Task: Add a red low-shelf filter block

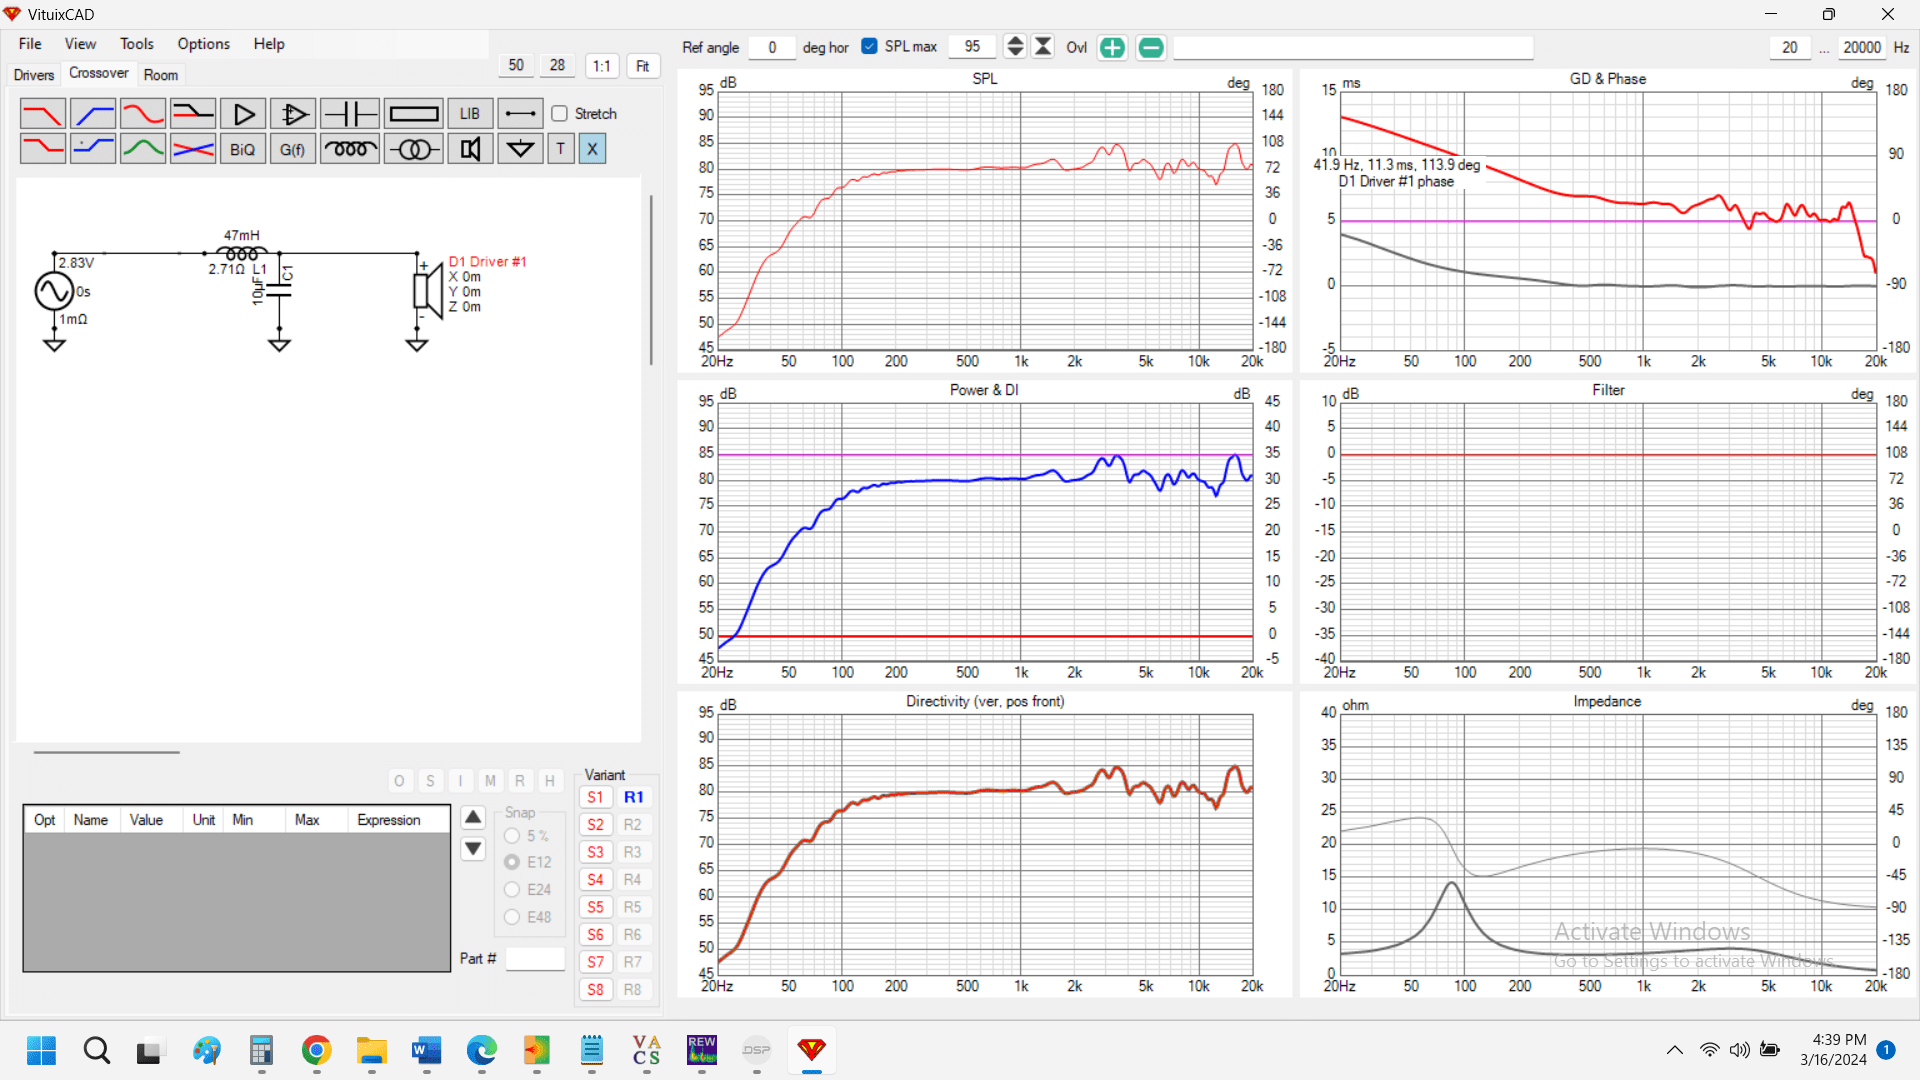Action: [x=42, y=149]
